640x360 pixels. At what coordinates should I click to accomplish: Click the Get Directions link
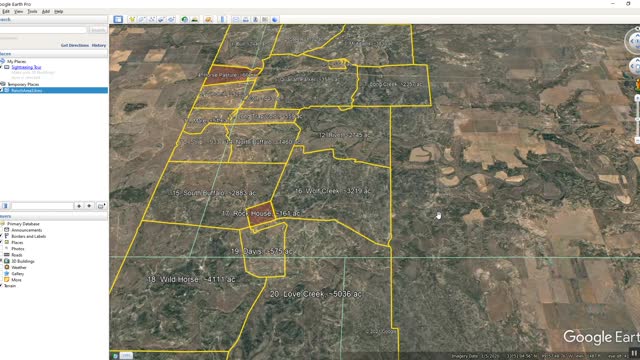[x=75, y=45]
